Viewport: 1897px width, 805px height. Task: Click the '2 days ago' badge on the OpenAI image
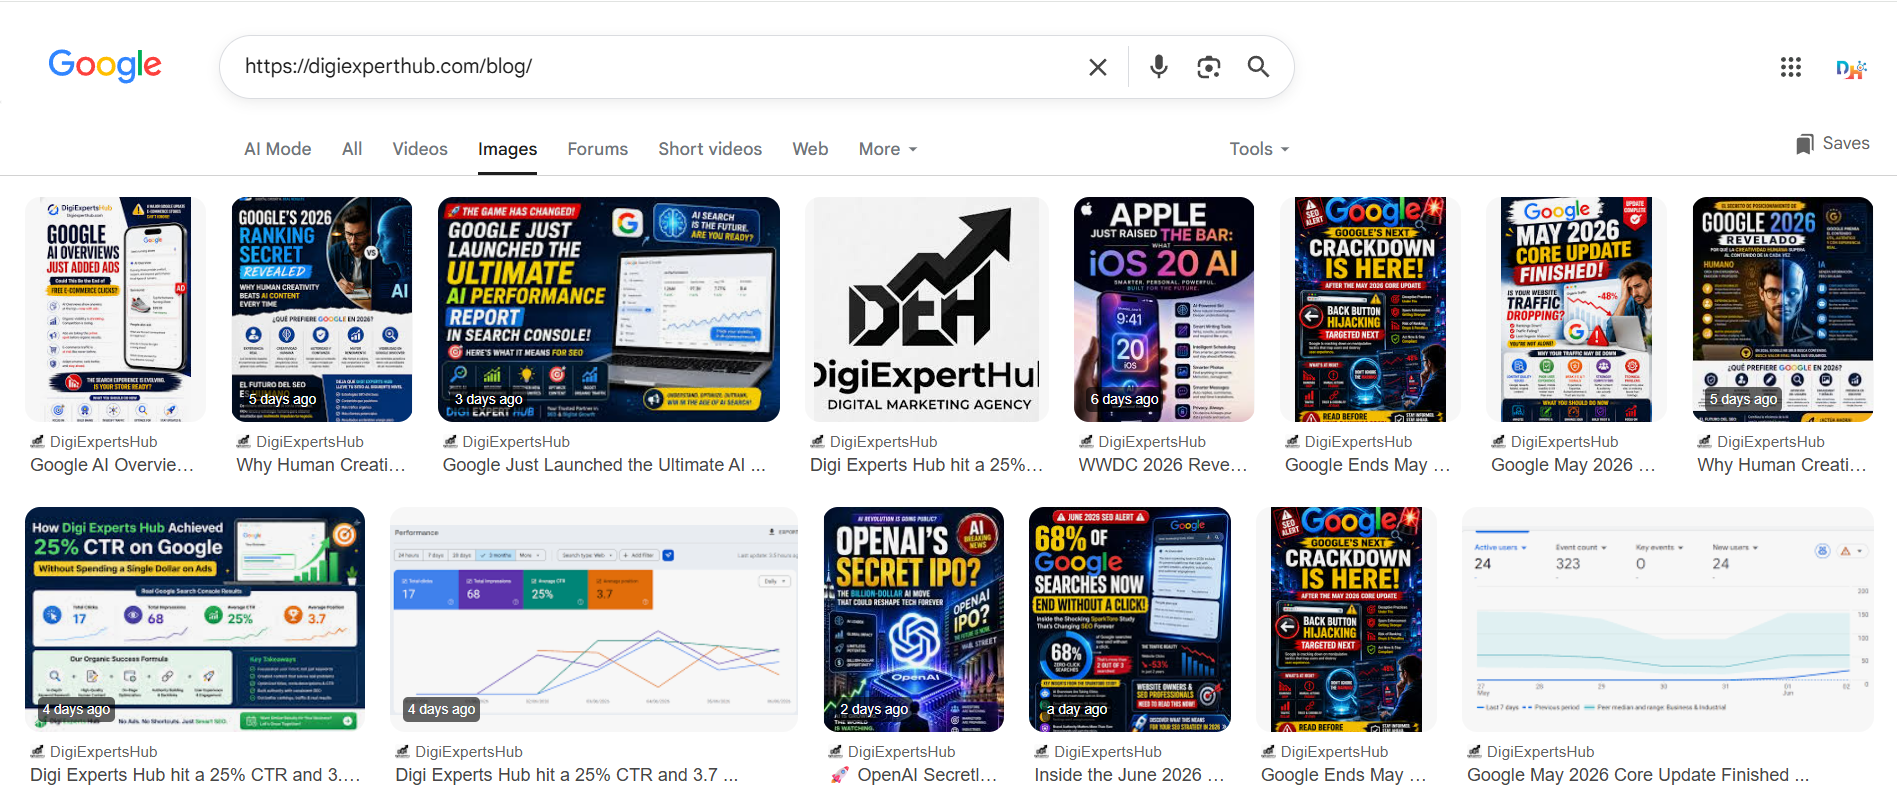point(874,709)
